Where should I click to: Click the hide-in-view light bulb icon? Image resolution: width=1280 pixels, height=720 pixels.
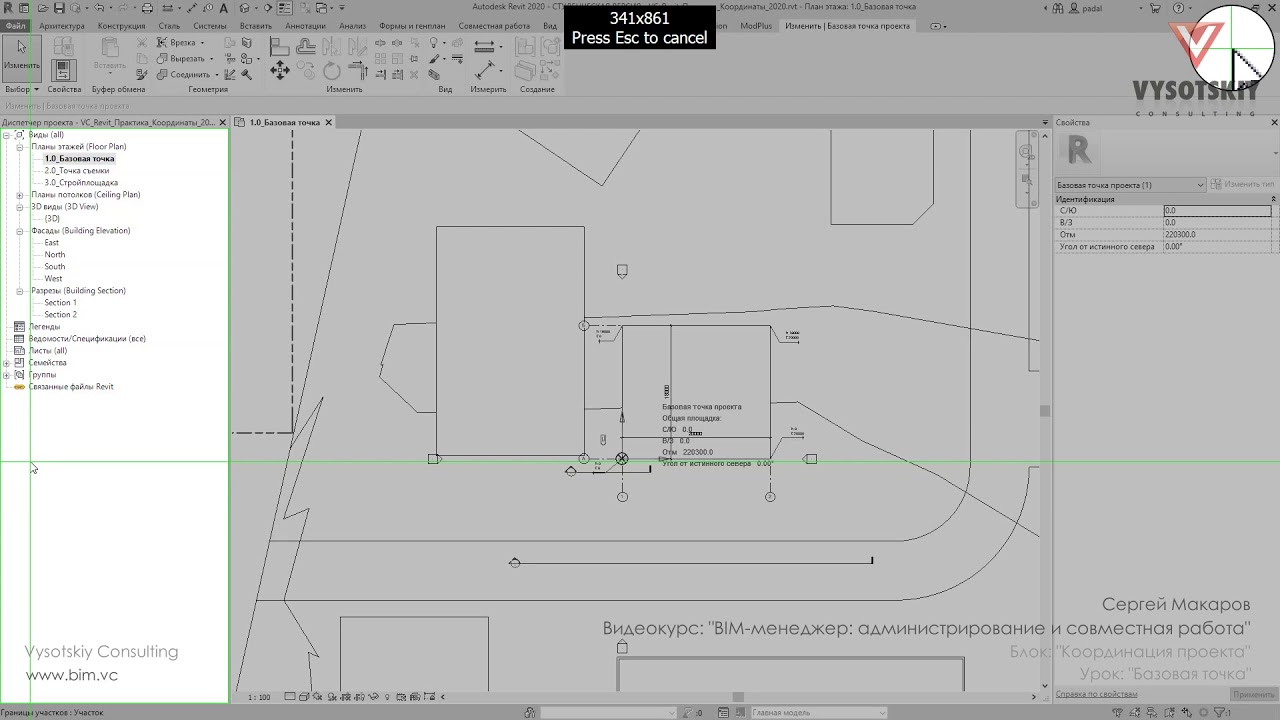pyautogui.click(x=435, y=43)
